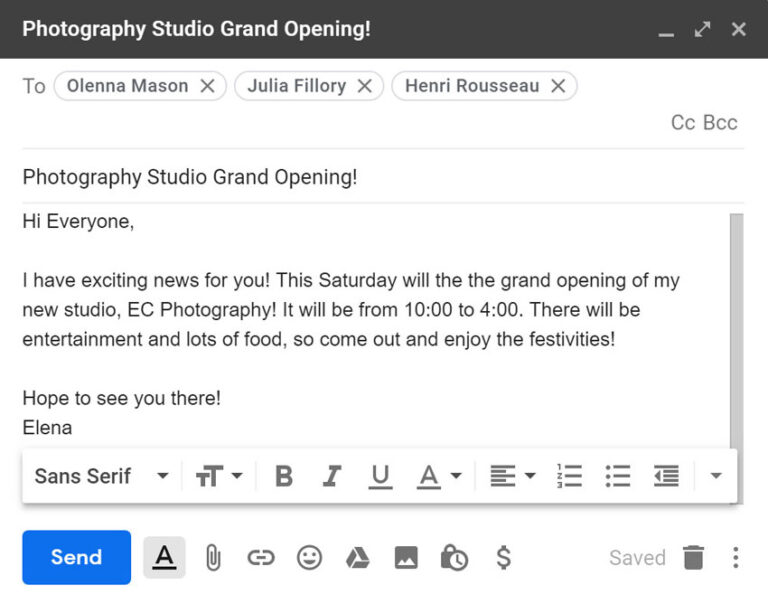Screen dimensions: 768x604
Task: Send the email with the Send button
Action: (76, 557)
